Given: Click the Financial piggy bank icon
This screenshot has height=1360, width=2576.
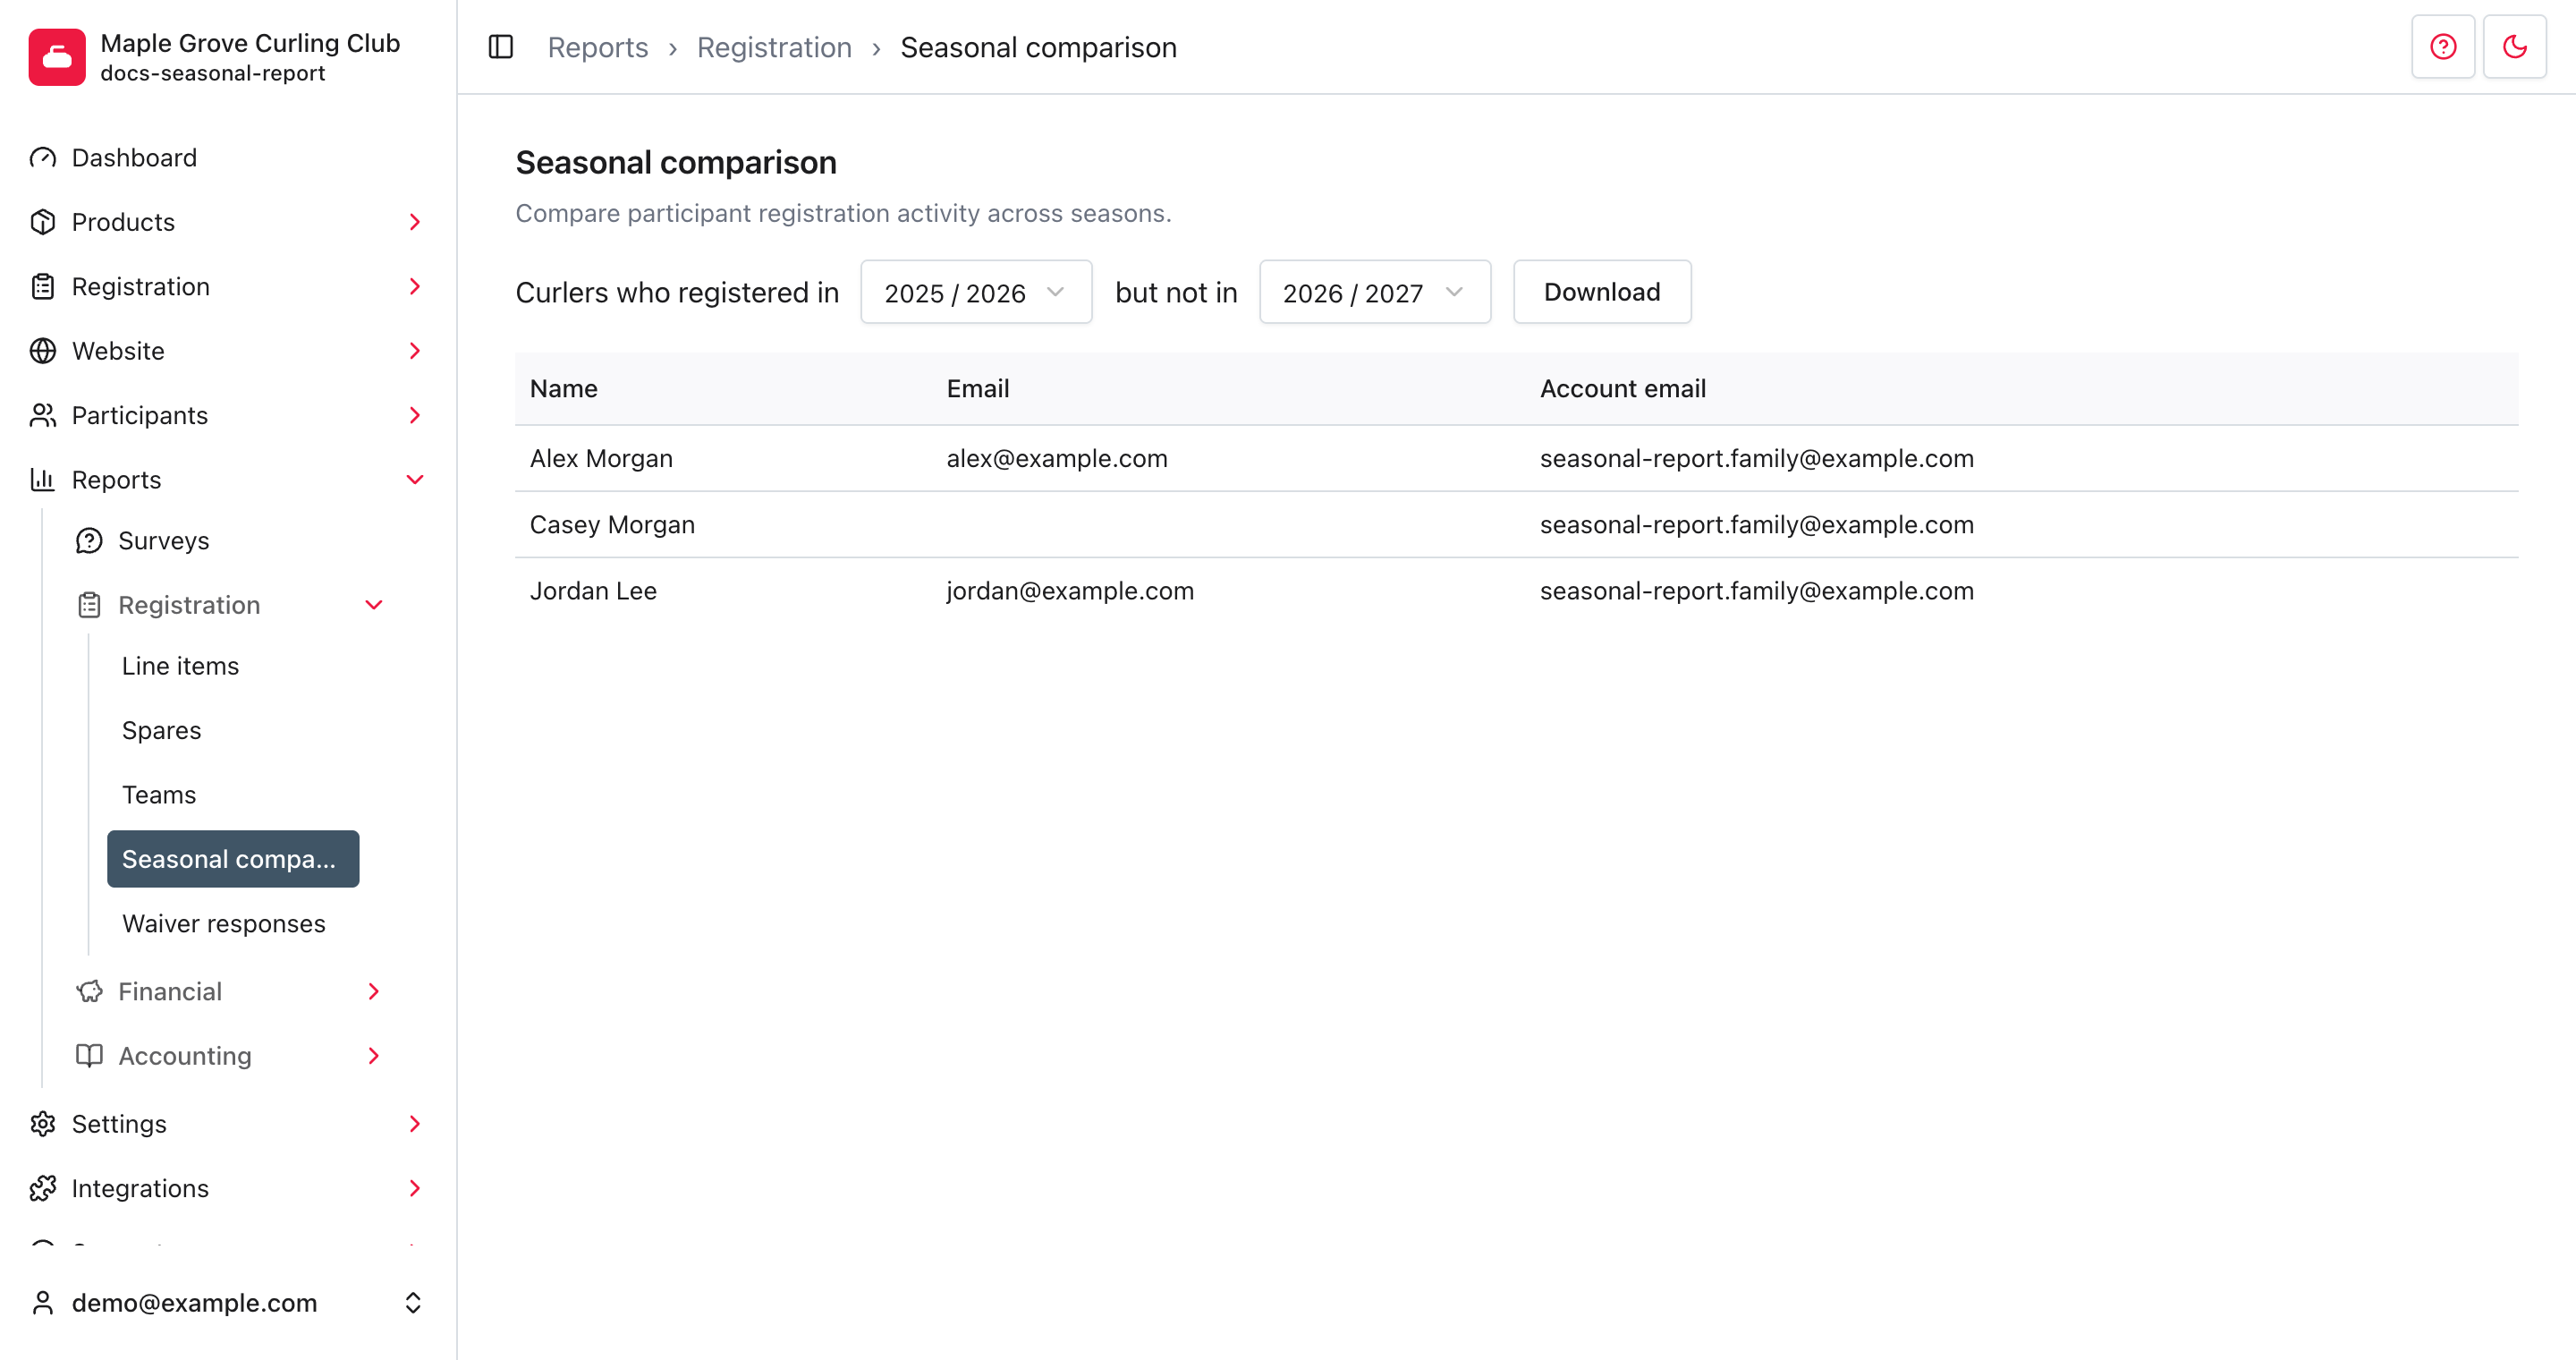Looking at the screenshot, I should (89, 991).
